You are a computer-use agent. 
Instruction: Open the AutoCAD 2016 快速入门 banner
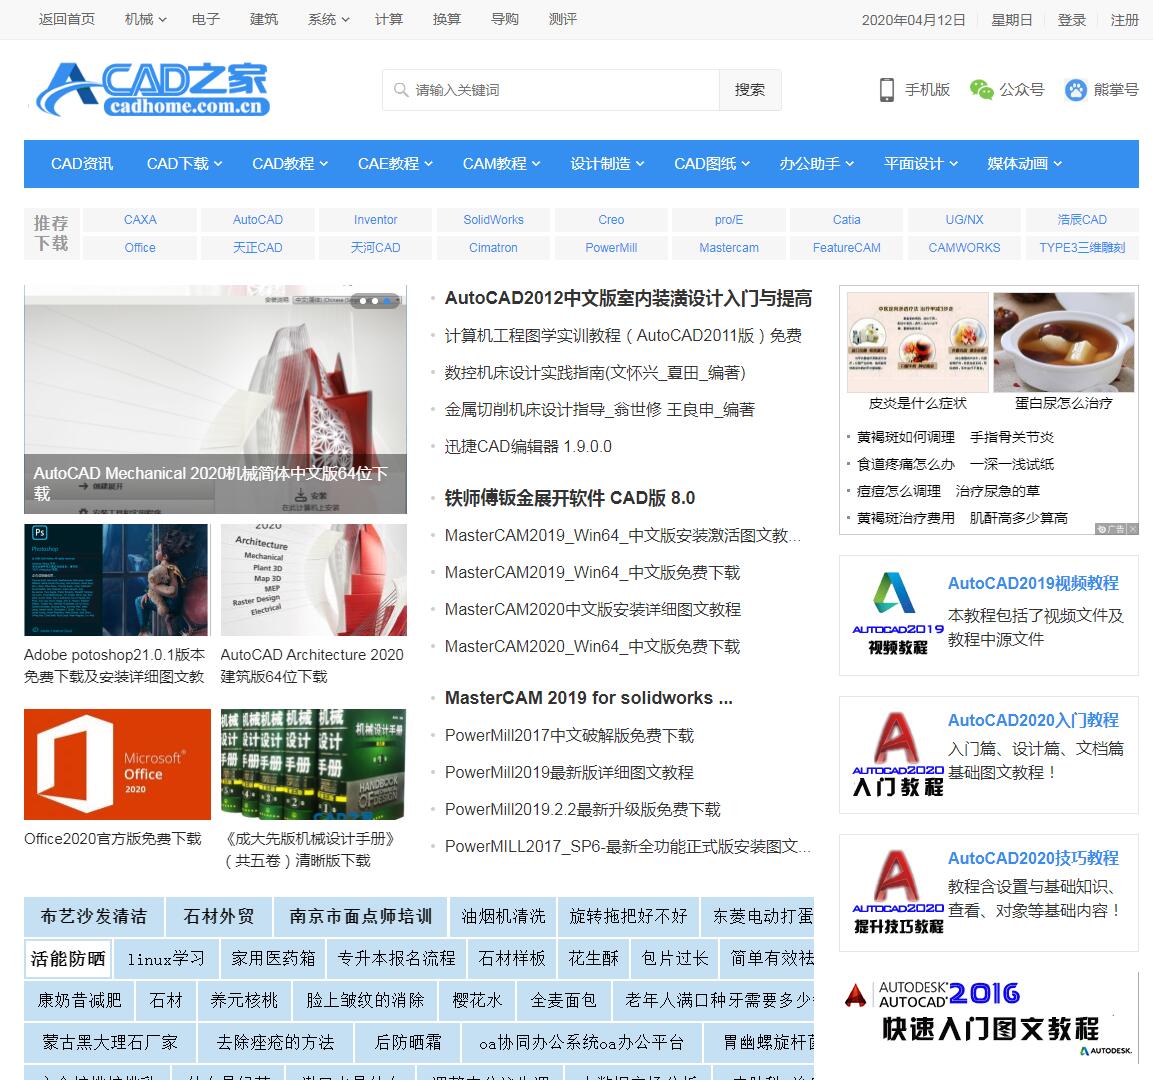click(989, 1020)
